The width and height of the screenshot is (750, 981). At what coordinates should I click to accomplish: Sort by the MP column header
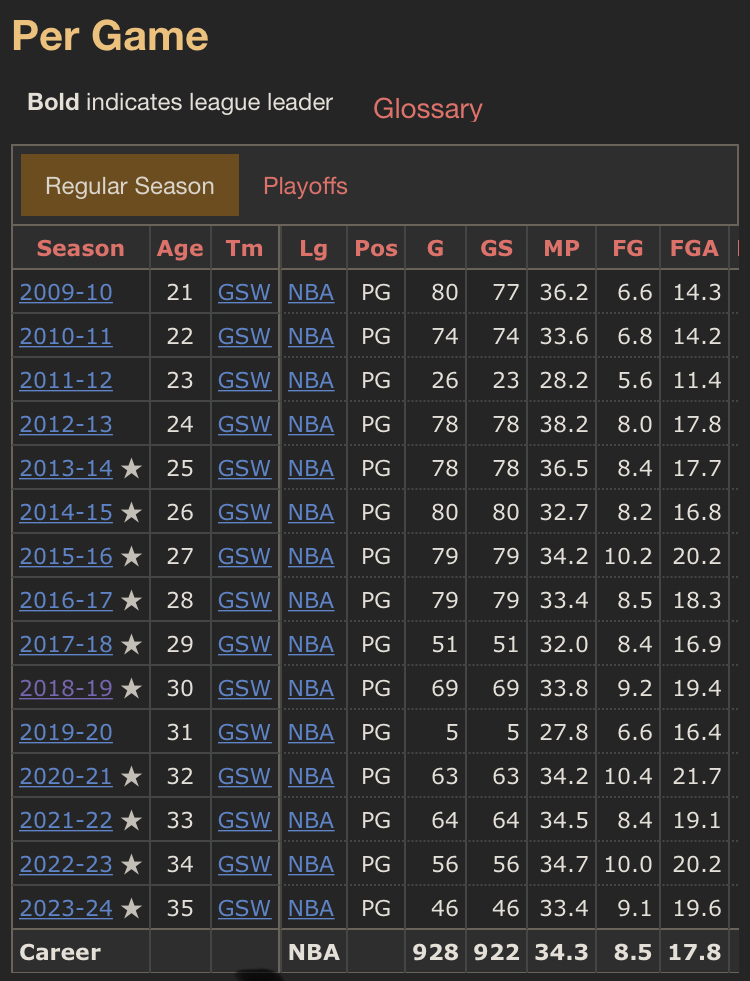pos(562,248)
